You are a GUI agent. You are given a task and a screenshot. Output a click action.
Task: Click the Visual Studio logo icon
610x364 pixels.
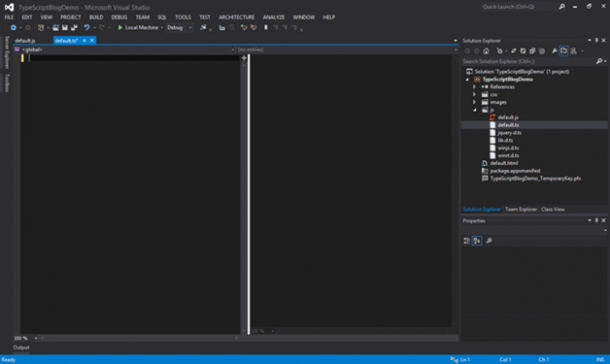click(9, 7)
